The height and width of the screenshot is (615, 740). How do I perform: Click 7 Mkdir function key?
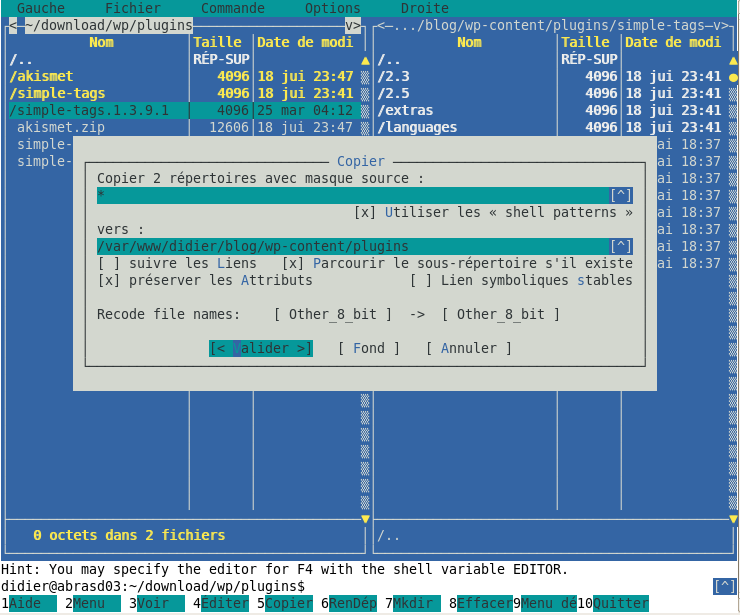(x=413, y=603)
